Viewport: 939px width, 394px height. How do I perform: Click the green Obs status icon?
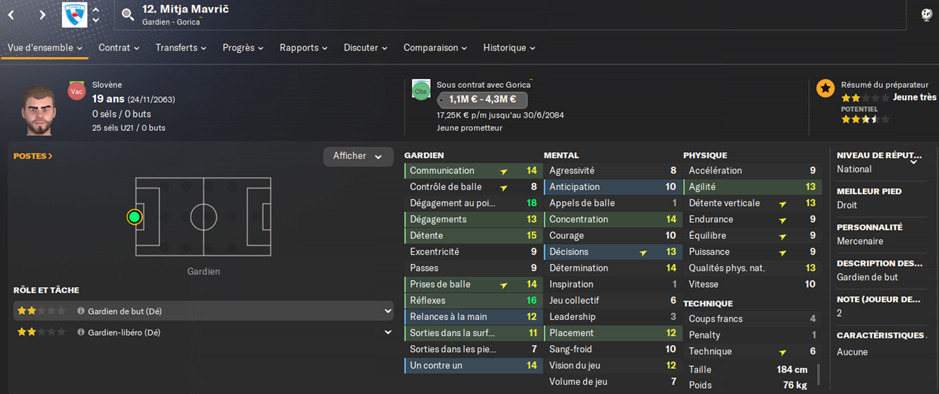[x=420, y=90]
